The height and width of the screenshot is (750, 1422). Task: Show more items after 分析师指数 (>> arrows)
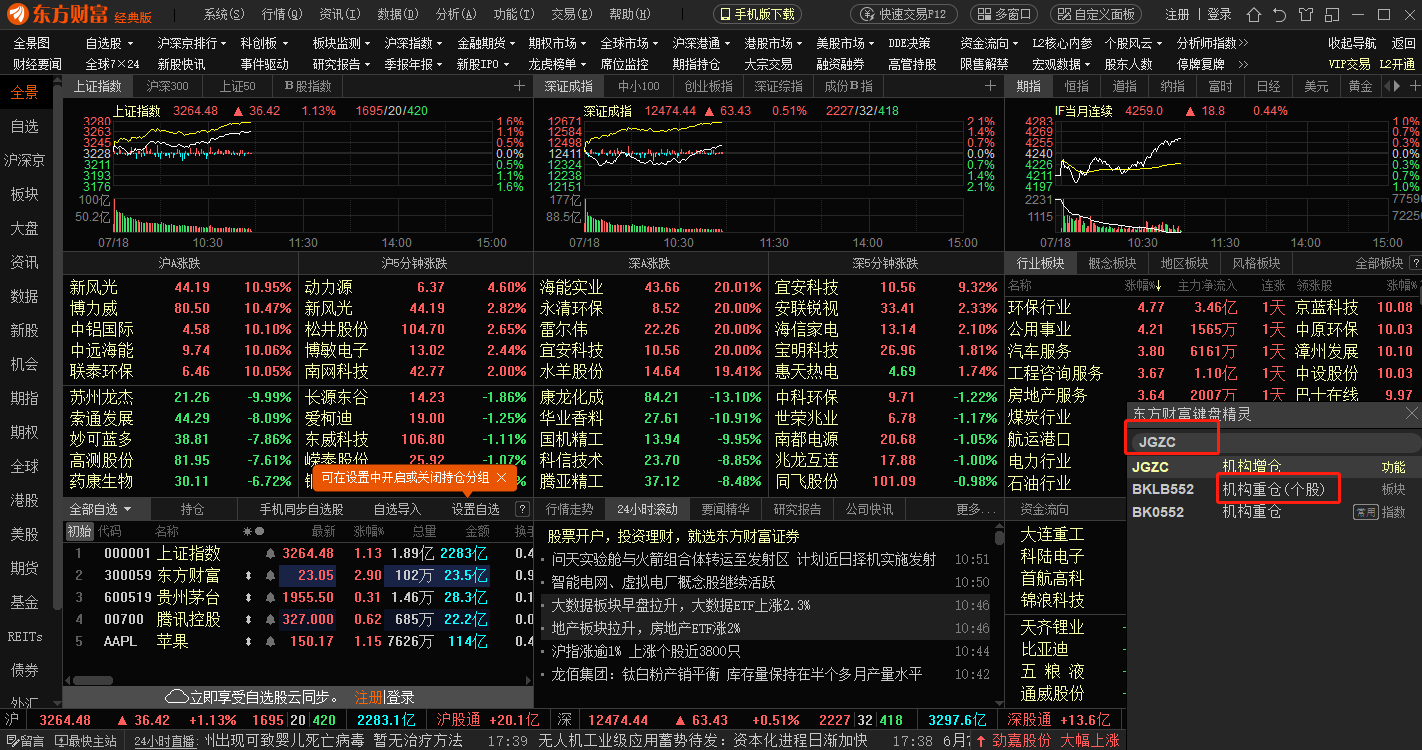pyautogui.click(x=1243, y=44)
